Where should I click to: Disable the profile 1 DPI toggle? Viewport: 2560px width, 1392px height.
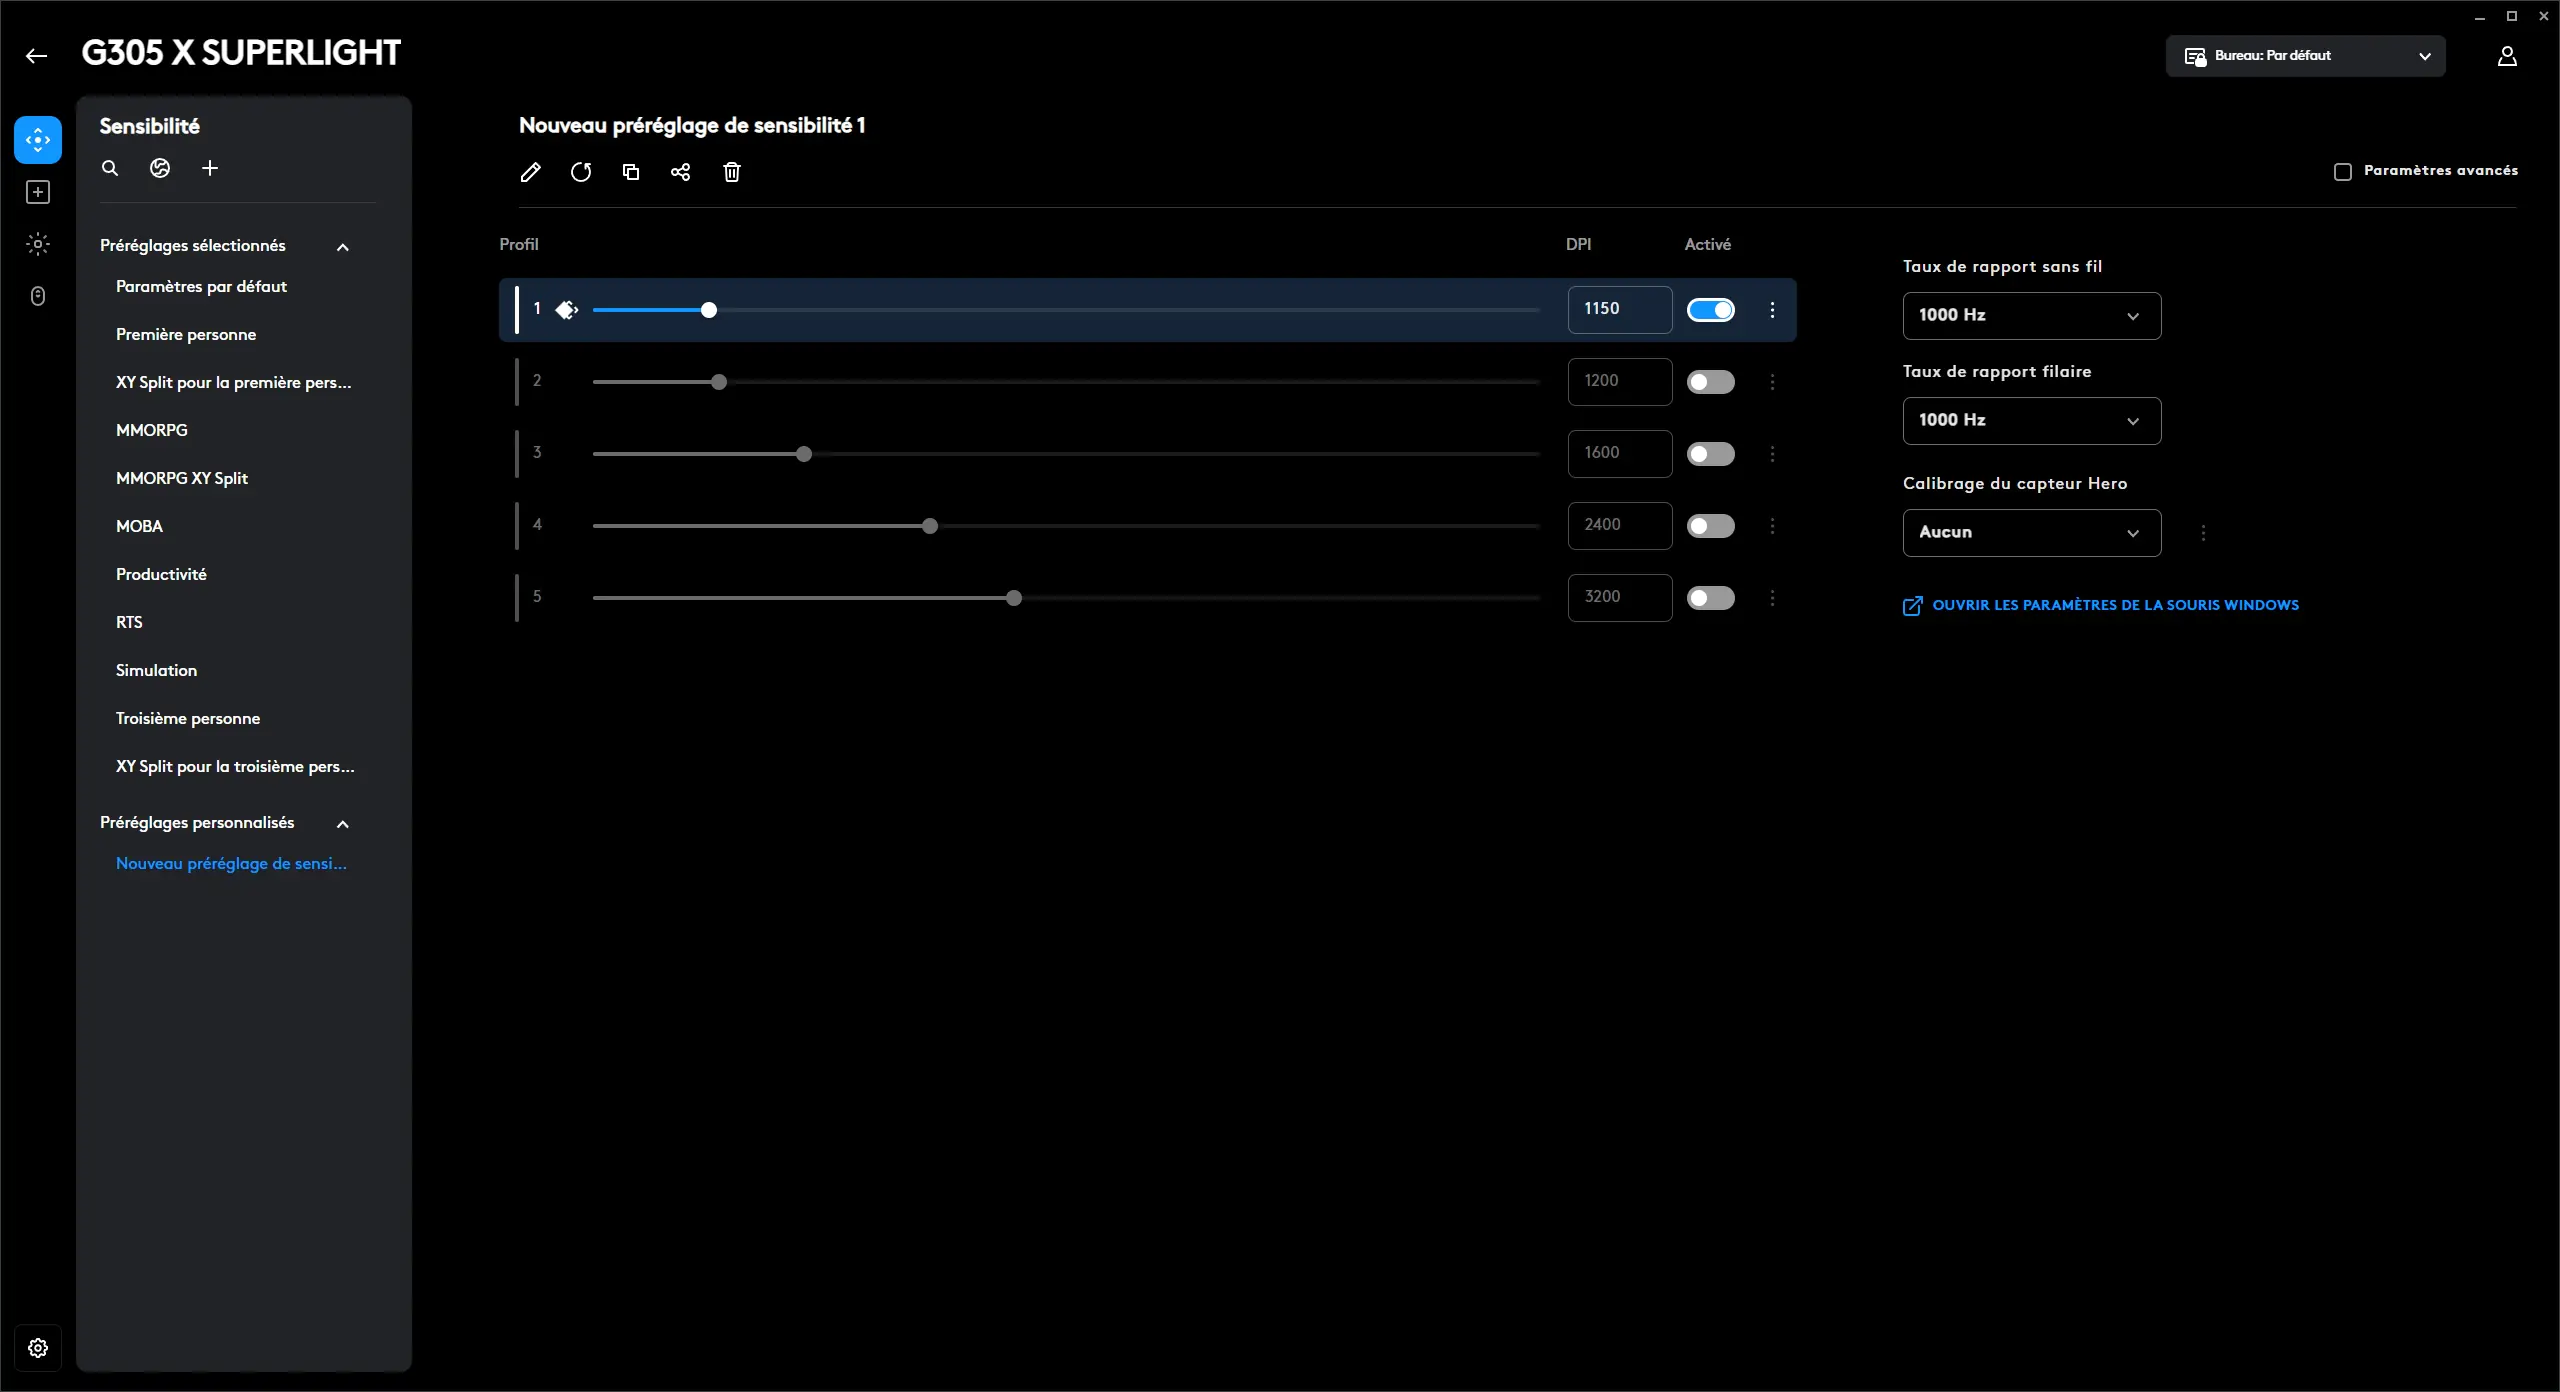1711,310
